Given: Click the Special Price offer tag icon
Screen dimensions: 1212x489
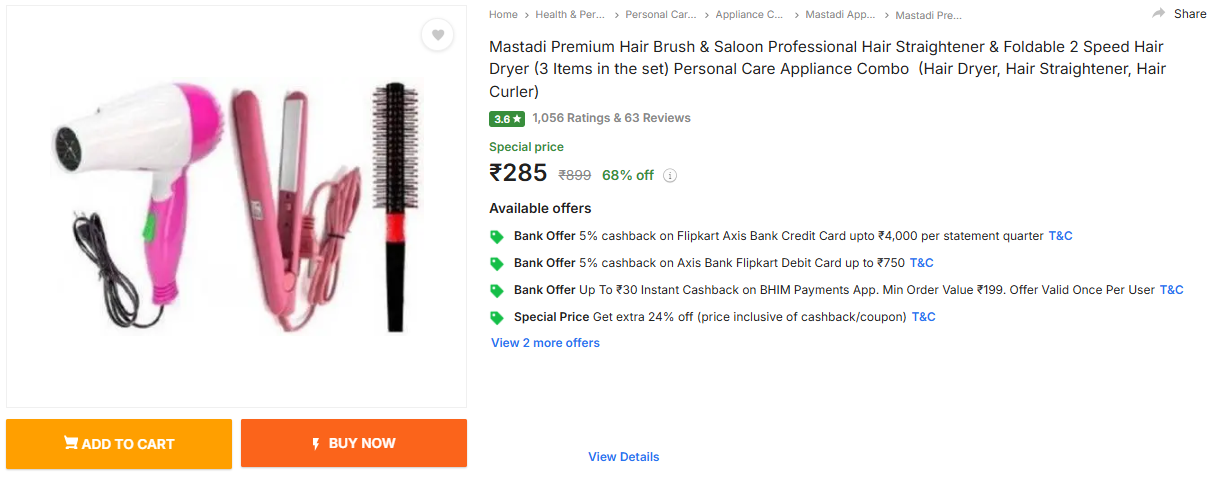Looking at the screenshot, I should coord(496,318).
